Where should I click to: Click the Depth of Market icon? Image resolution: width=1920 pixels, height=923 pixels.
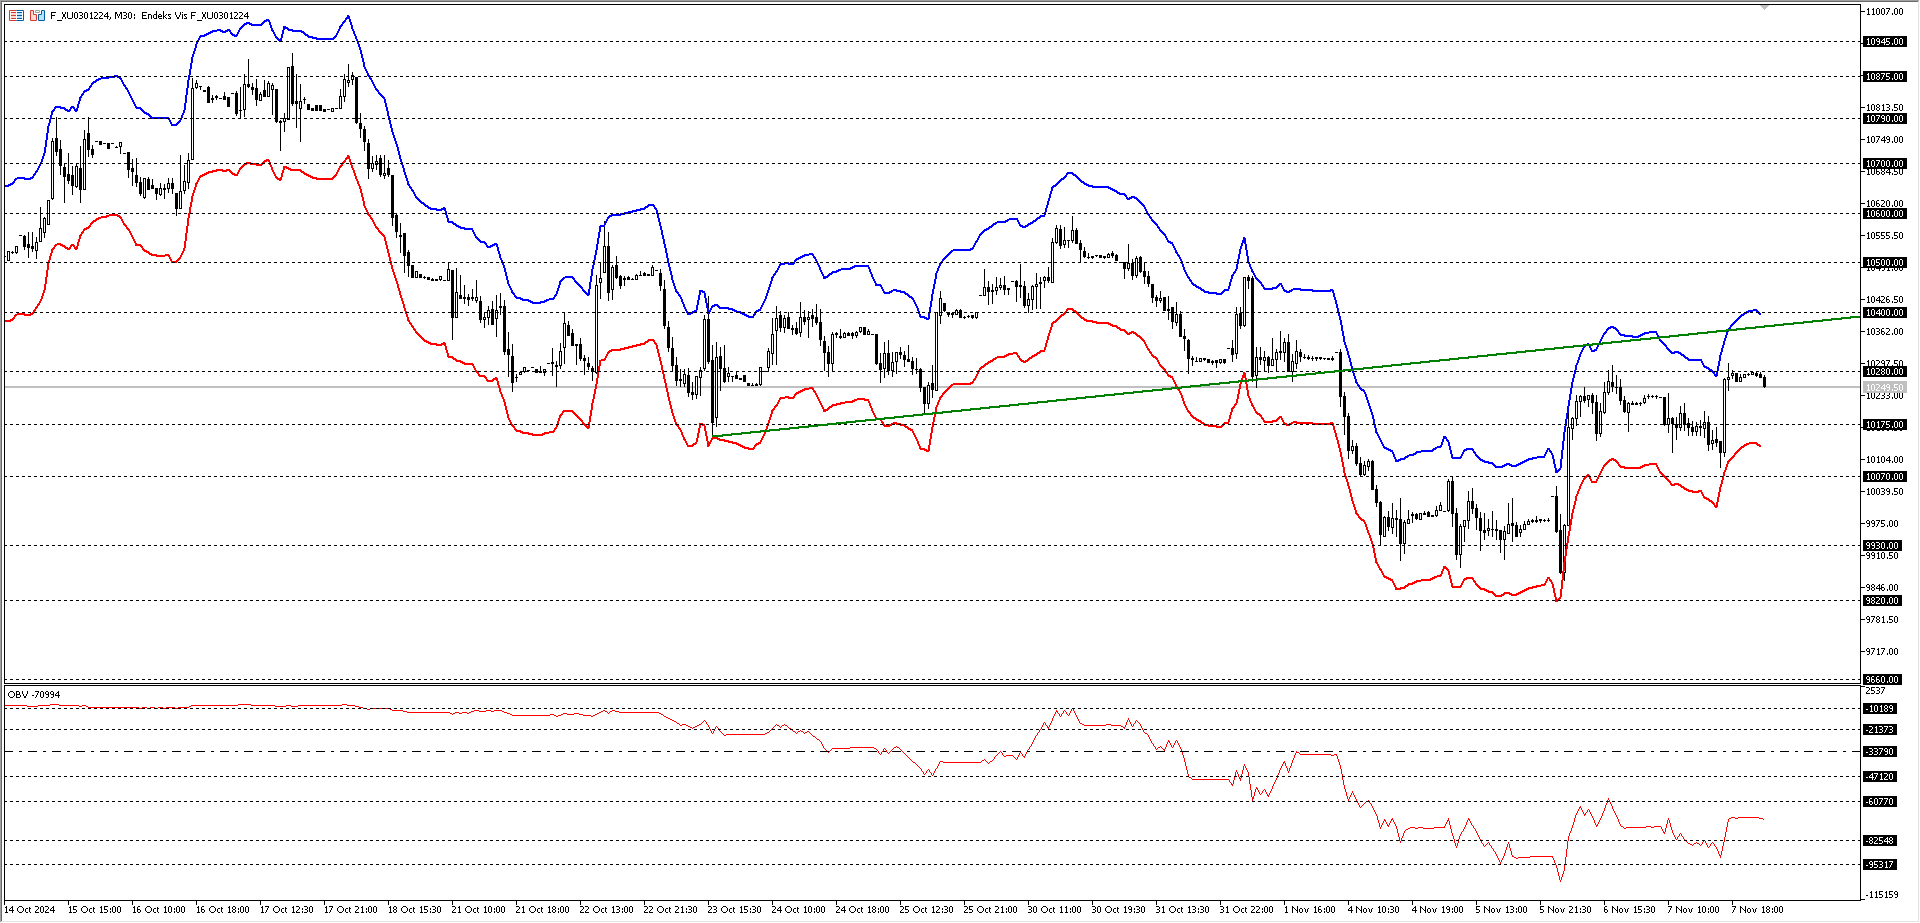click(x=37, y=15)
